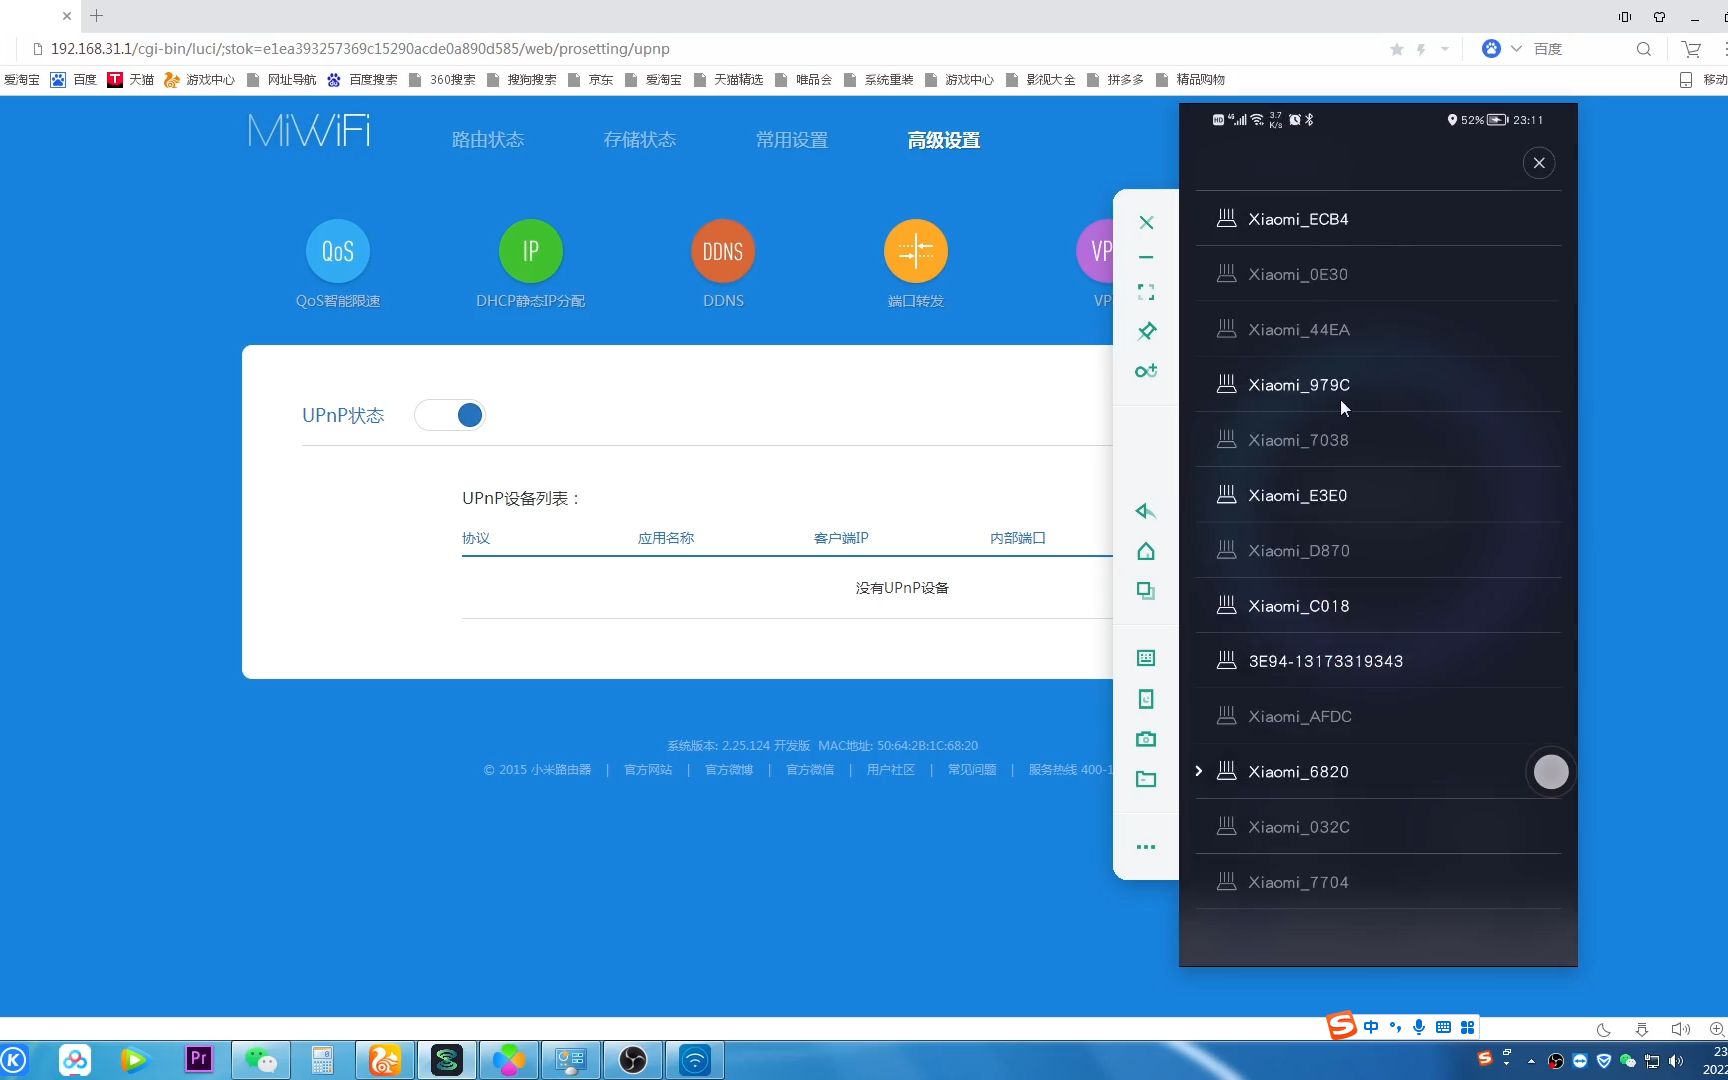The image size is (1728, 1080).
Task: Select Xiaomi_032C Wi-Fi network
Action: click(x=1378, y=827)
